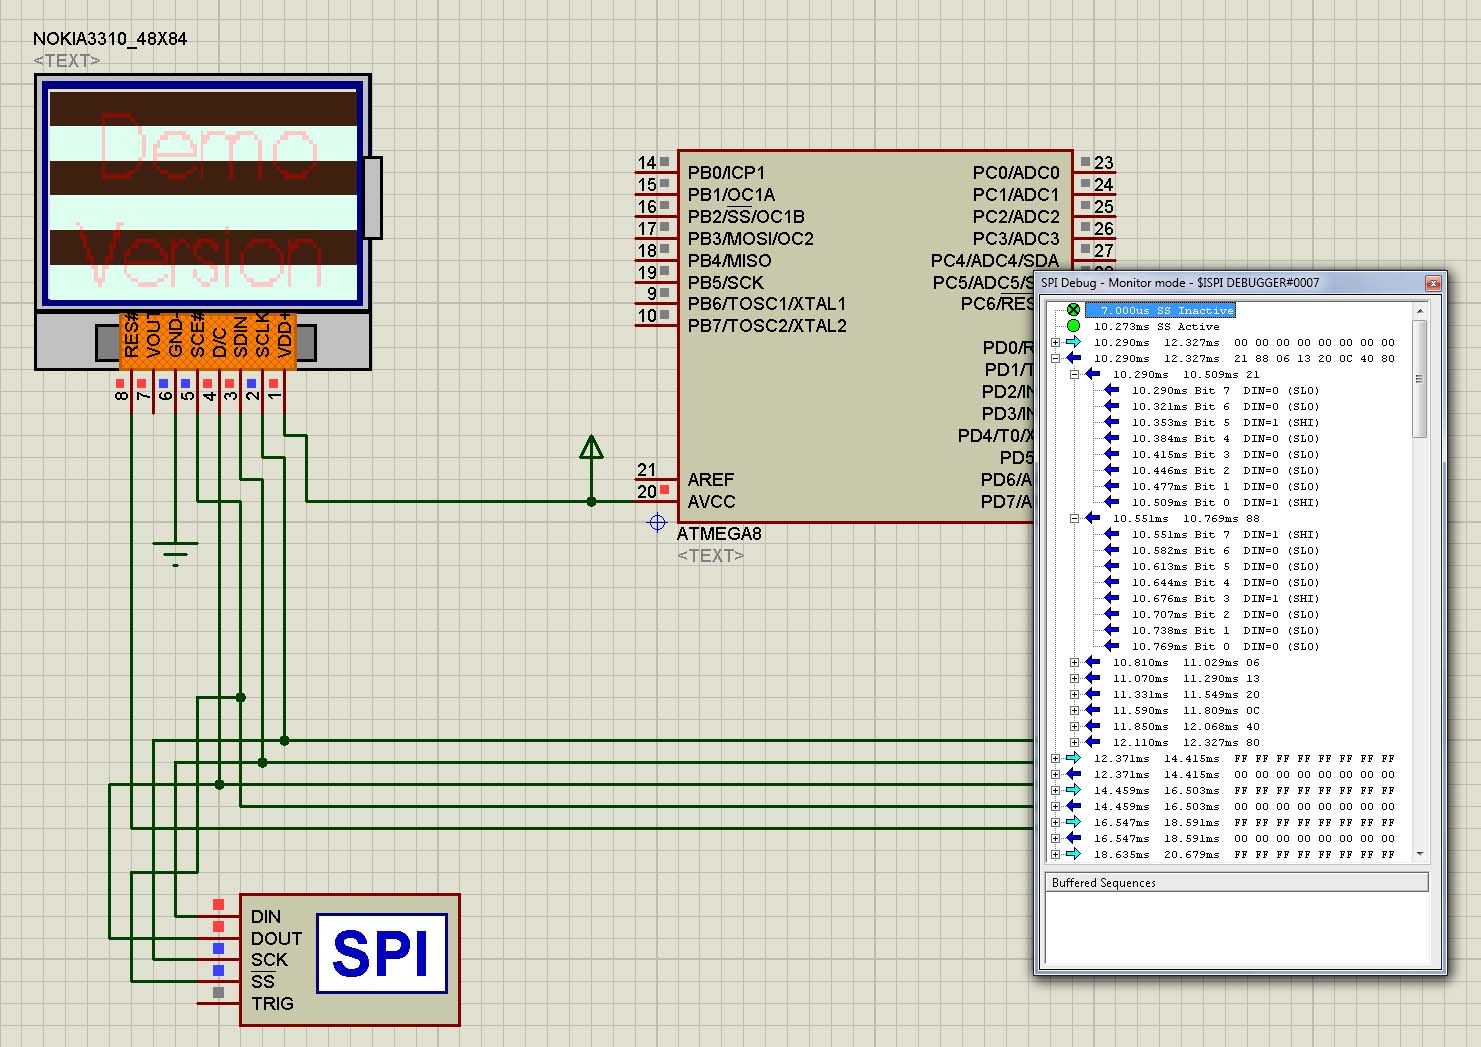Expand the 11.850ms 12.068ms 40 byte
Viewport: 1481px width, 1047px height.
(x=1074, y=726)
